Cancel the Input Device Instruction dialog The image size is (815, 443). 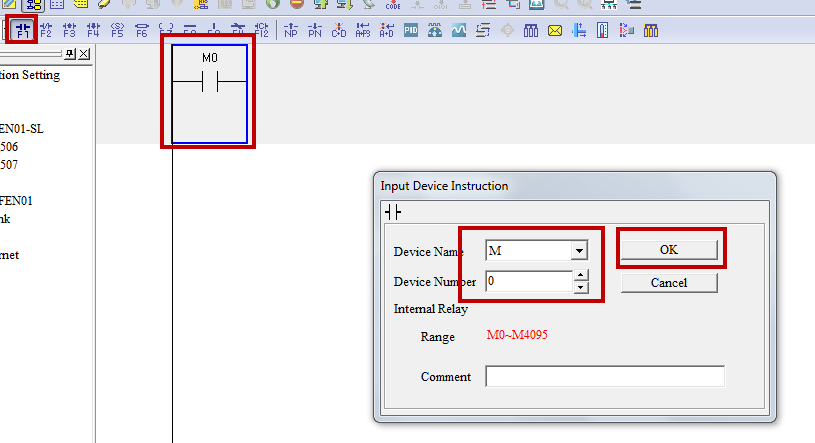(x=668, y=283)
